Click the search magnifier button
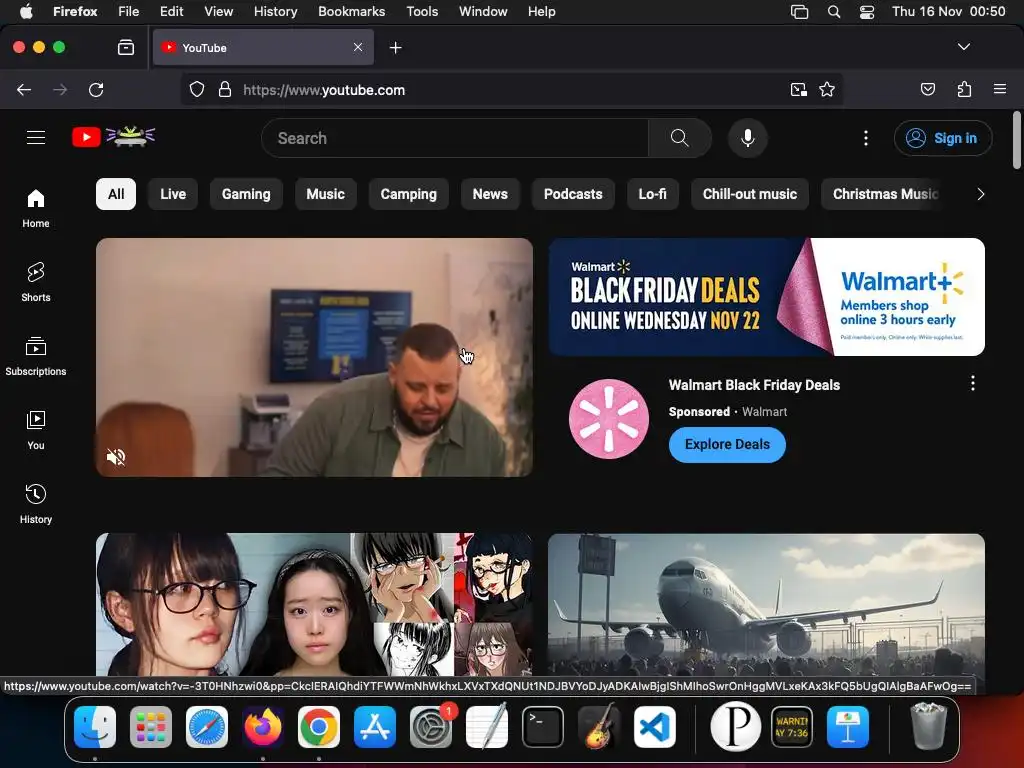The width and height of the screenshot is (1024, 768). click(x=680, y=138)
